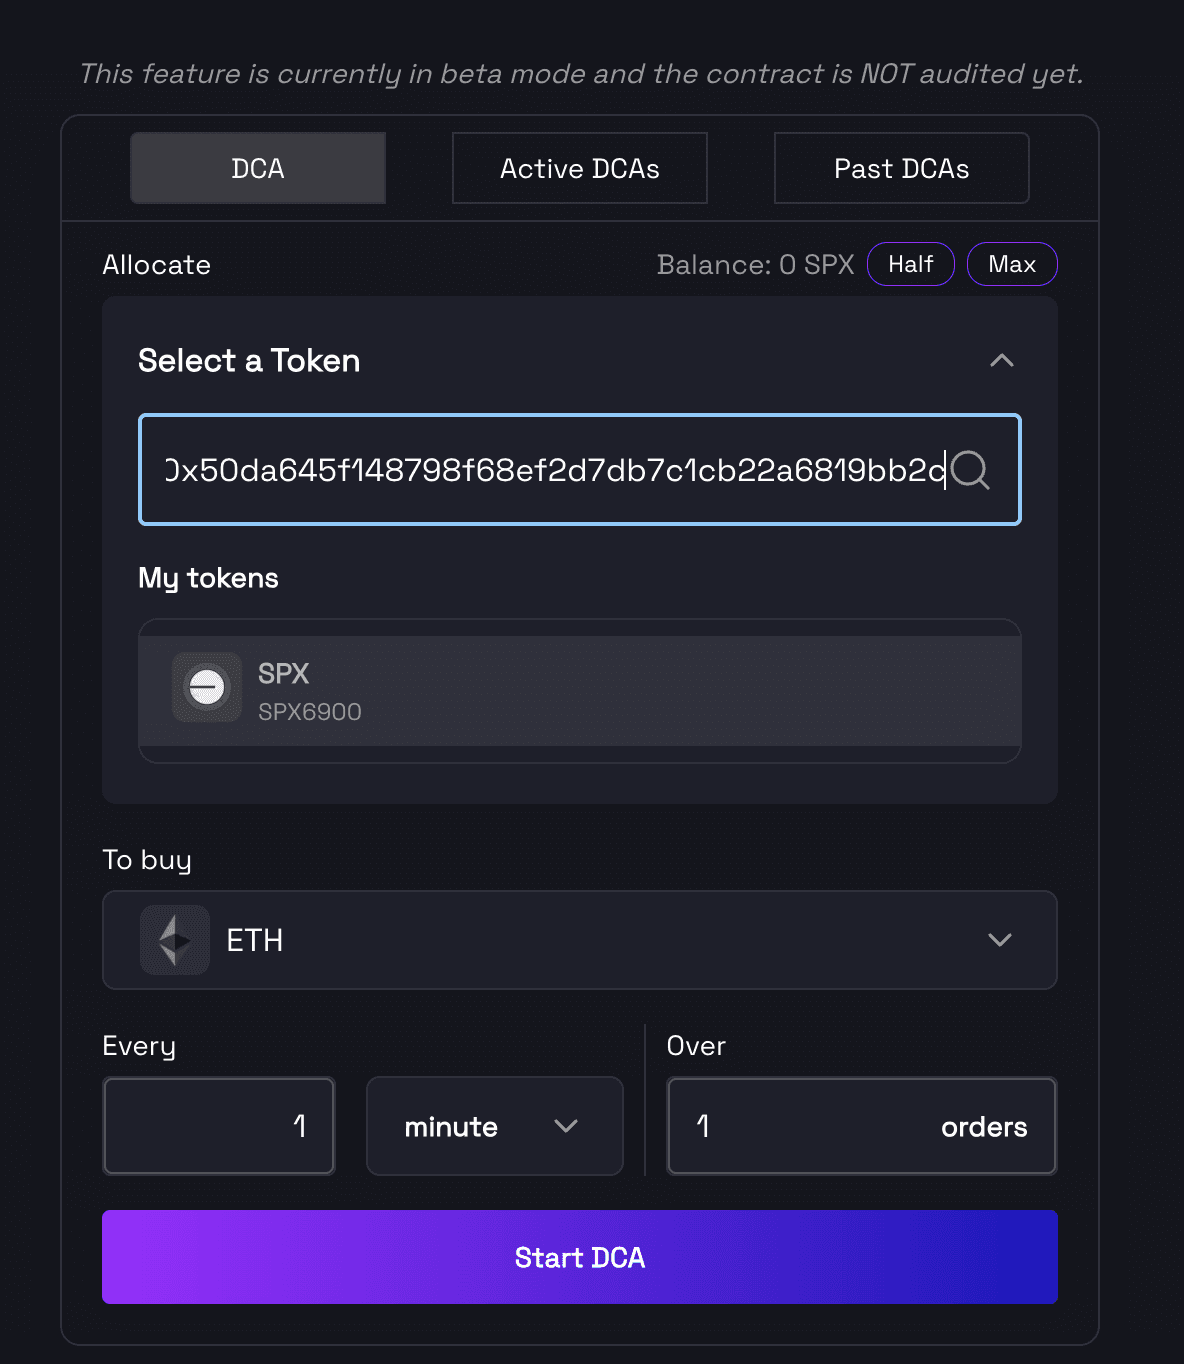Viewport: 1184px width, 1364px height.
Task: Click the beta mode warning notice
Action: click(x=582, y=73)
